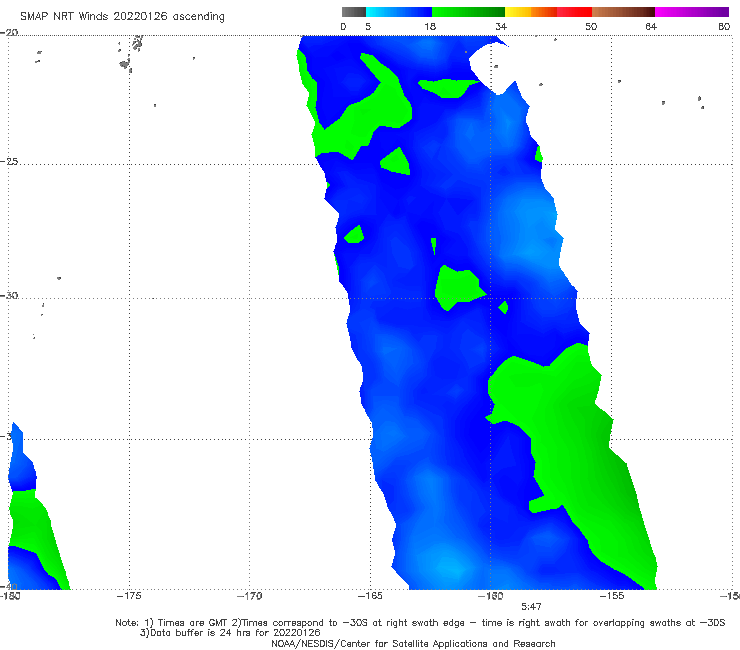
Task: Click the color bar label "50"
Action: coord(591,26)
